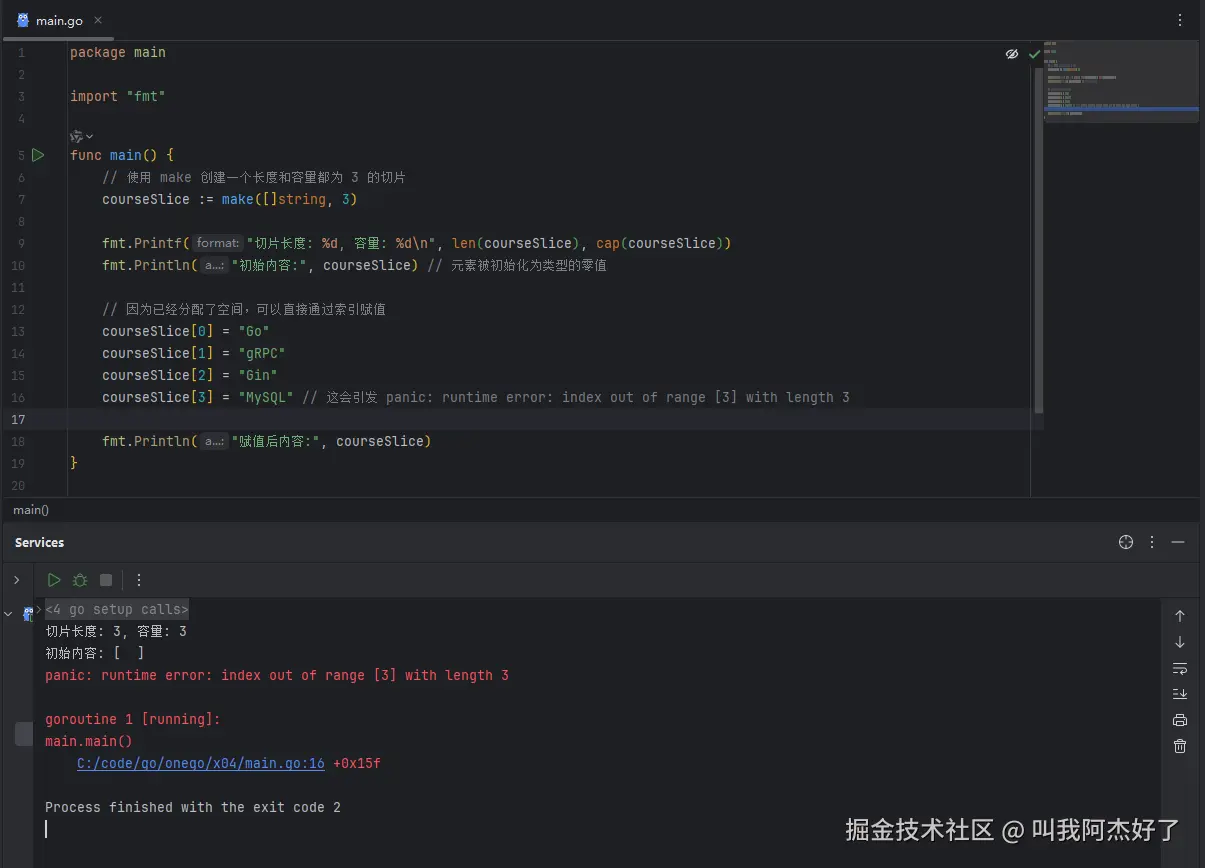
Task: Click the folded '<4 go setup calls>' text
Action: pos(117,610)
